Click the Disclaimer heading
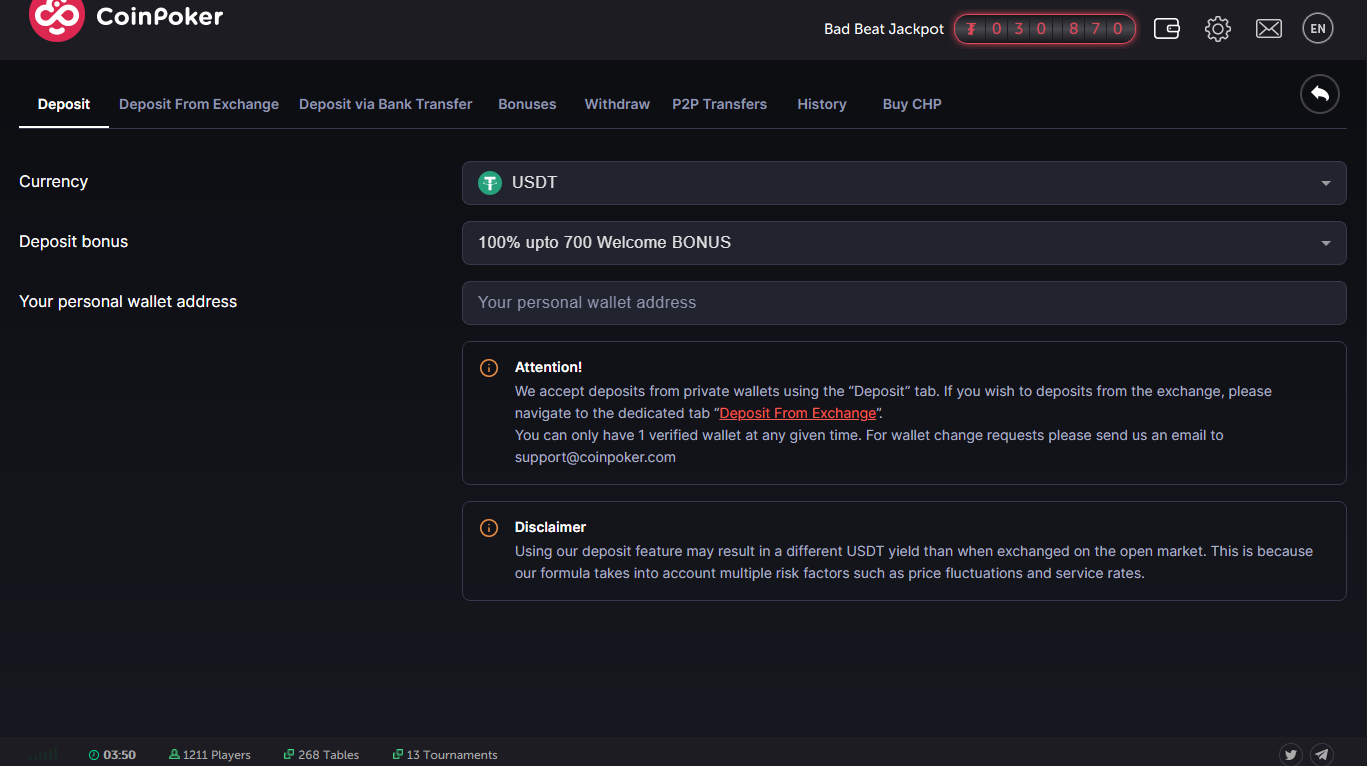 tap(550, 527)
